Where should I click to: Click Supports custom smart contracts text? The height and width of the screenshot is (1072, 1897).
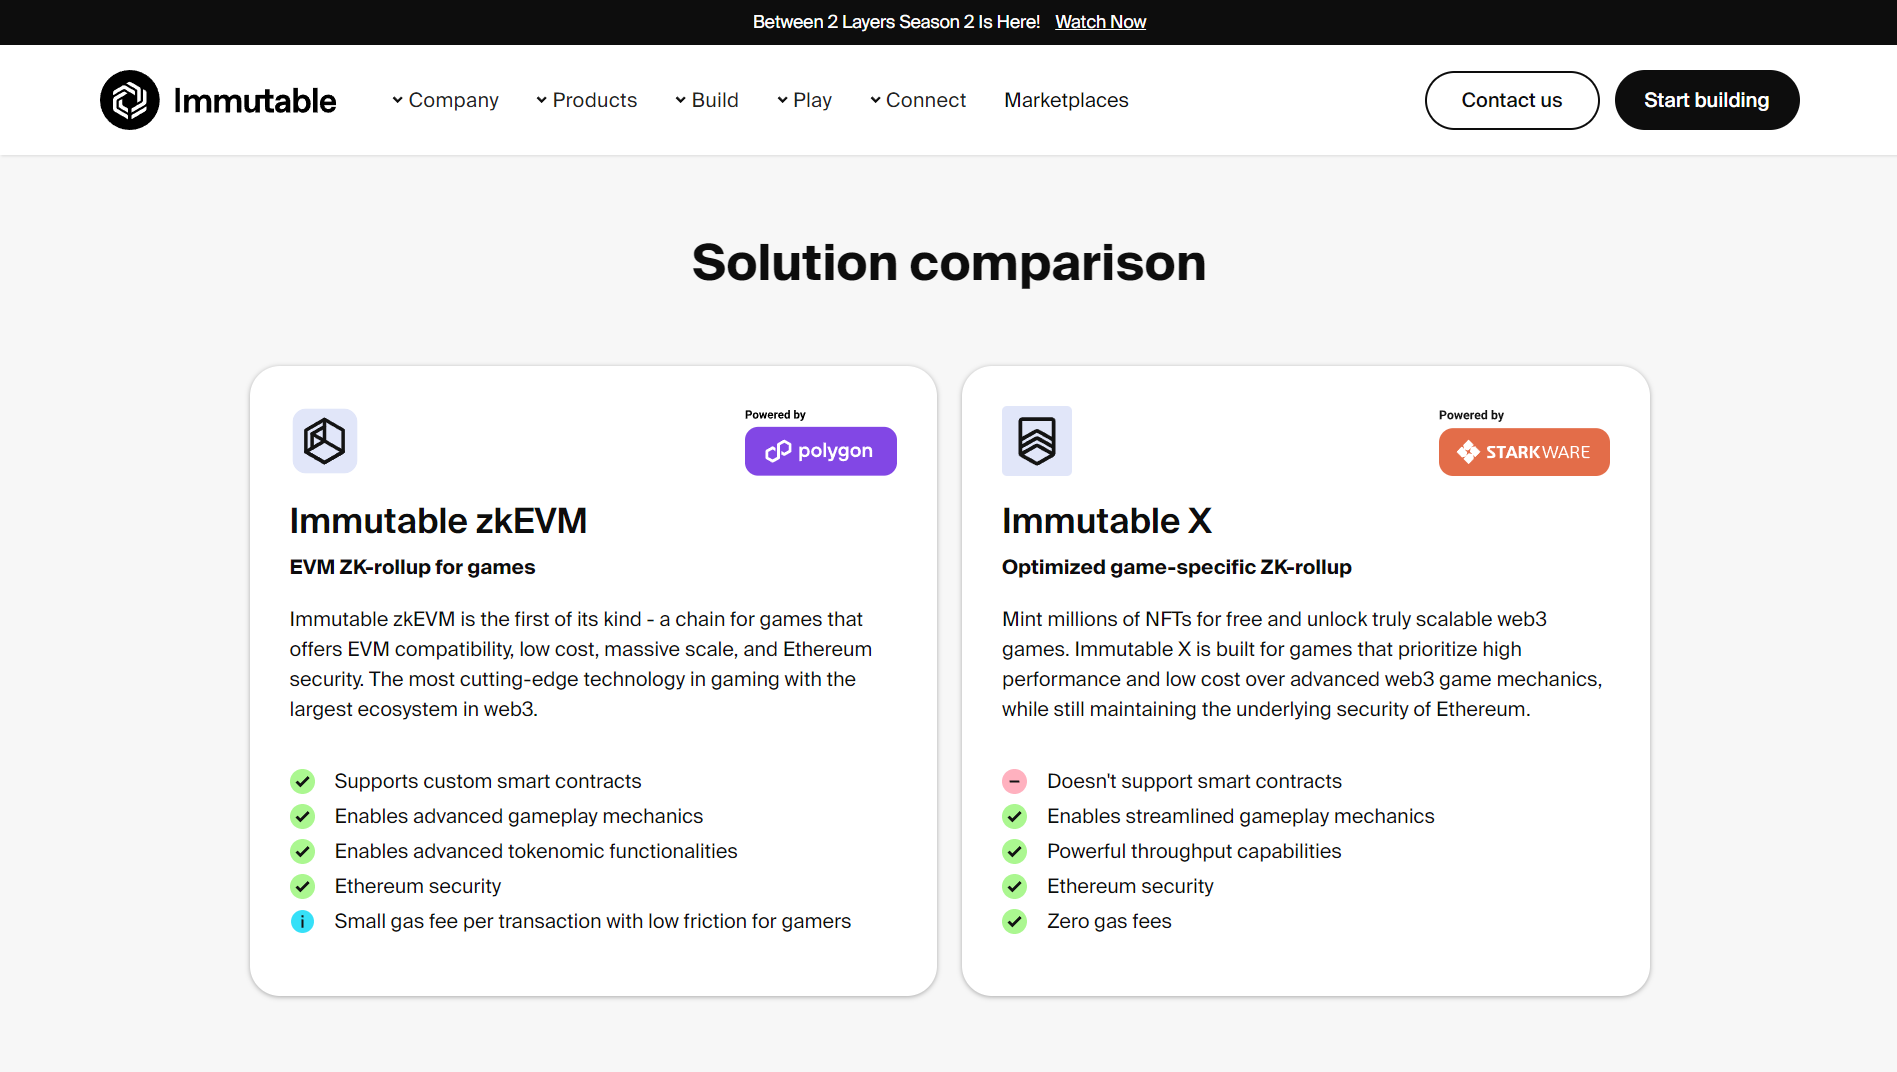[488, 781]
